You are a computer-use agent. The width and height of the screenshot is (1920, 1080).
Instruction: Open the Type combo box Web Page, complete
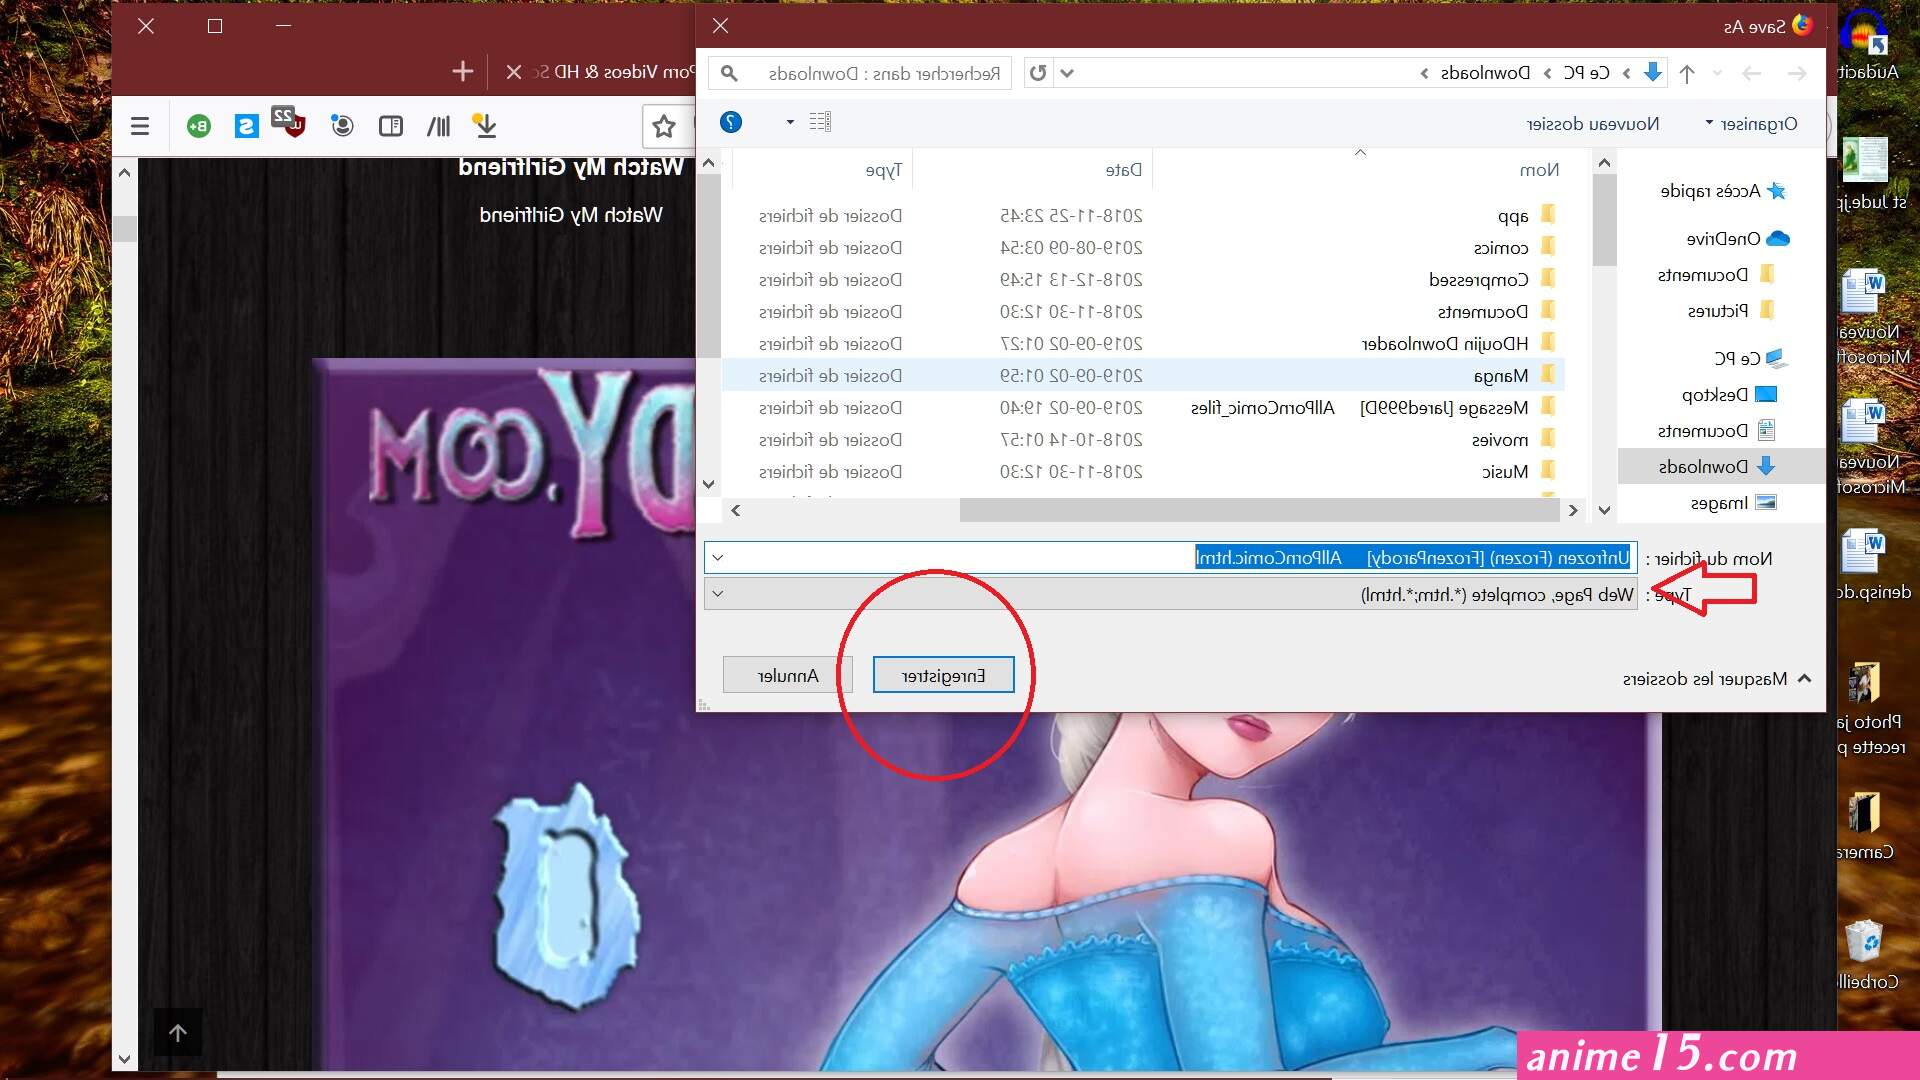coord(1170,594)
